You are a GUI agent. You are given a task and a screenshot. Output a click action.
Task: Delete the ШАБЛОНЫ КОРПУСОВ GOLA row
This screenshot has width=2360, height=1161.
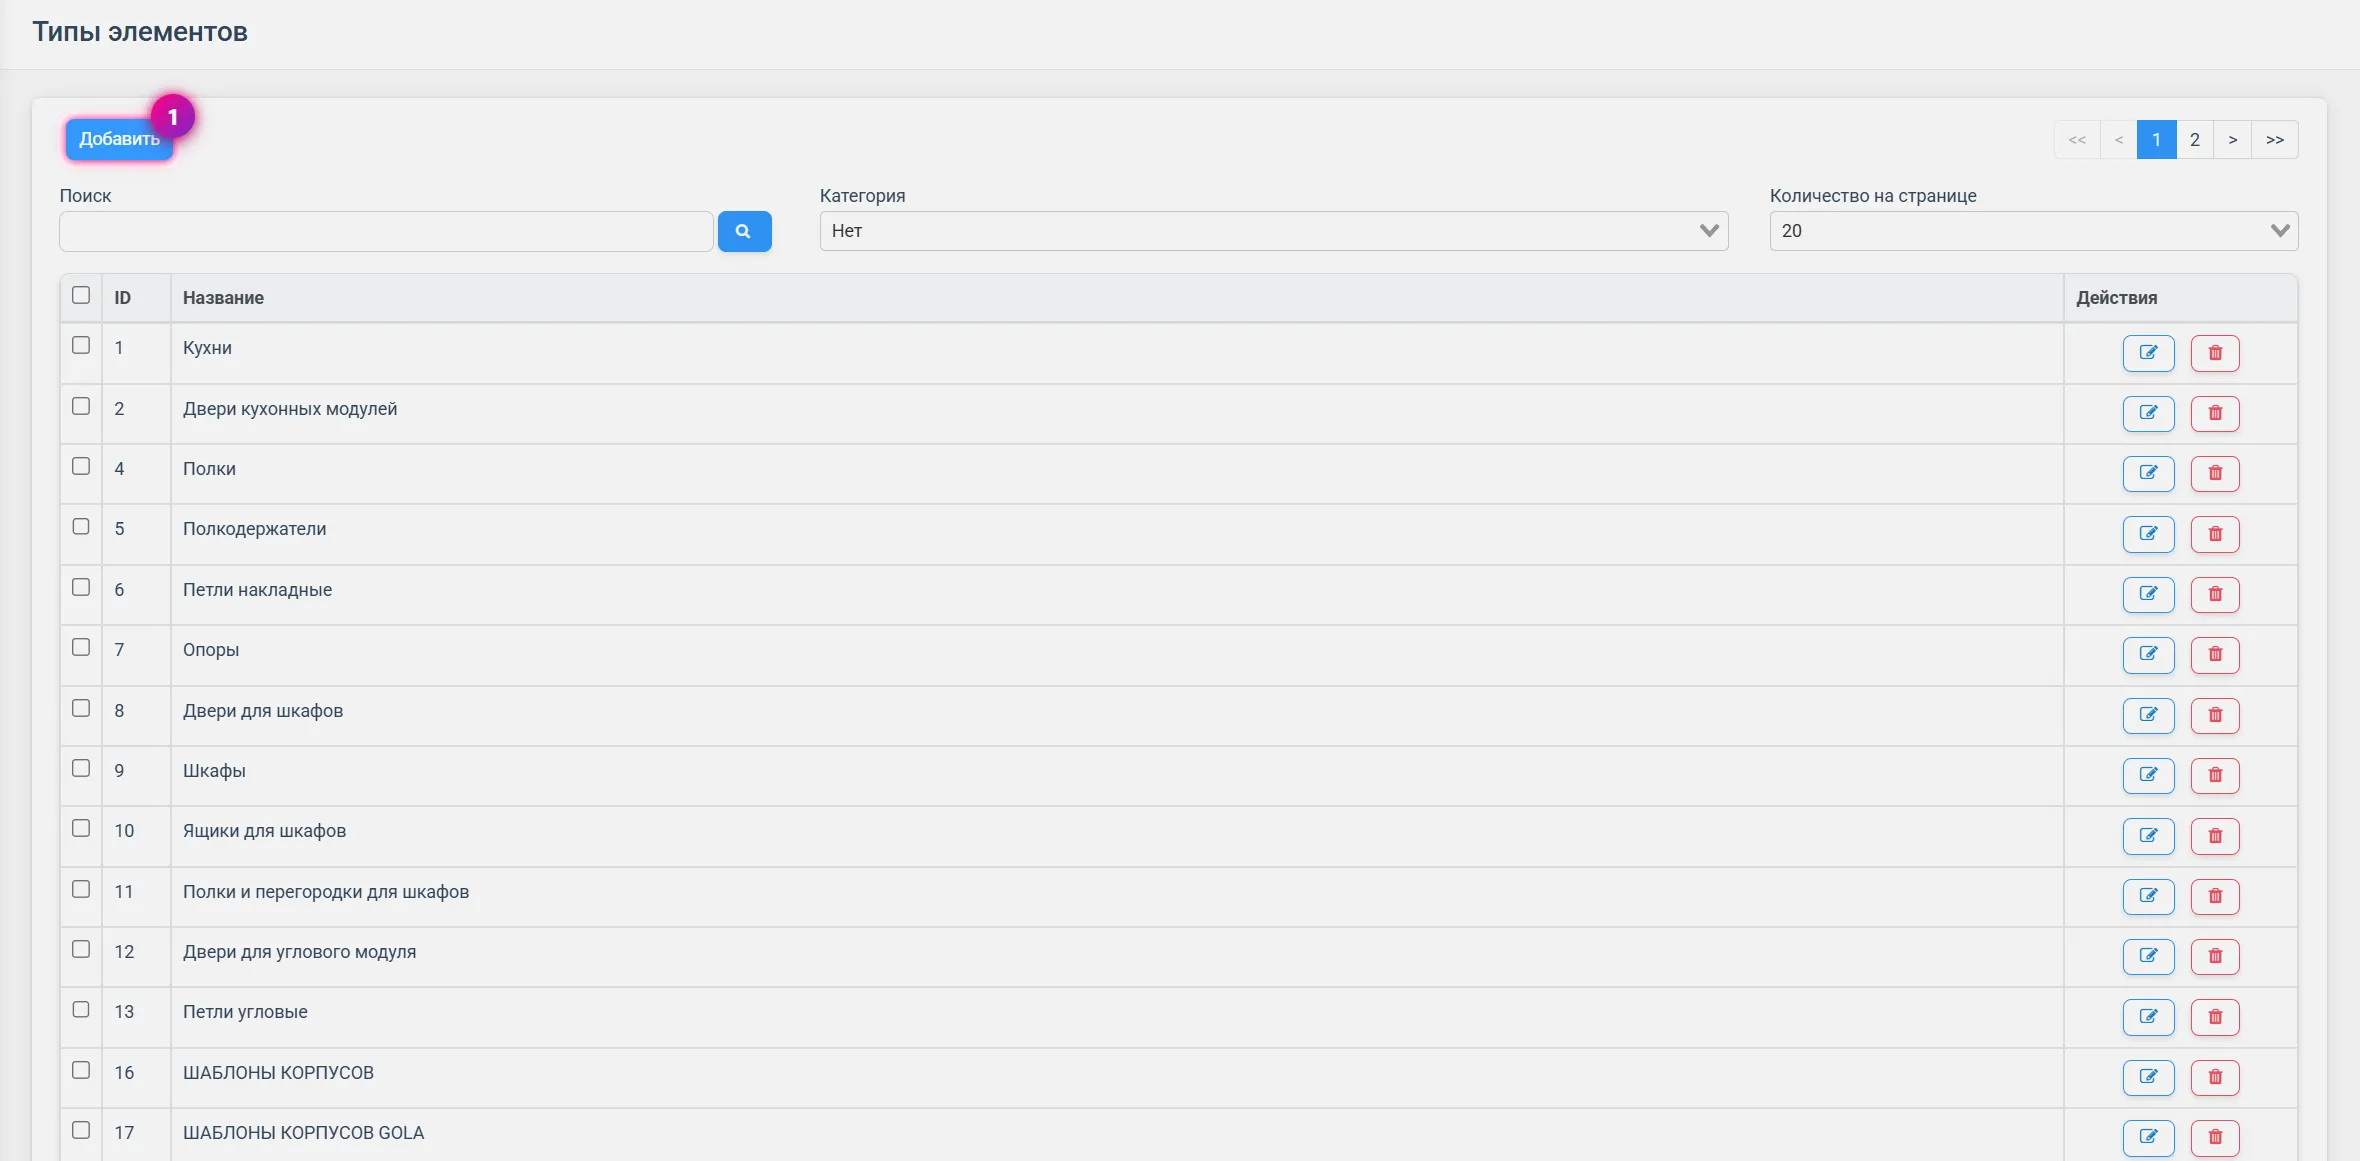coord(2214,1137)
